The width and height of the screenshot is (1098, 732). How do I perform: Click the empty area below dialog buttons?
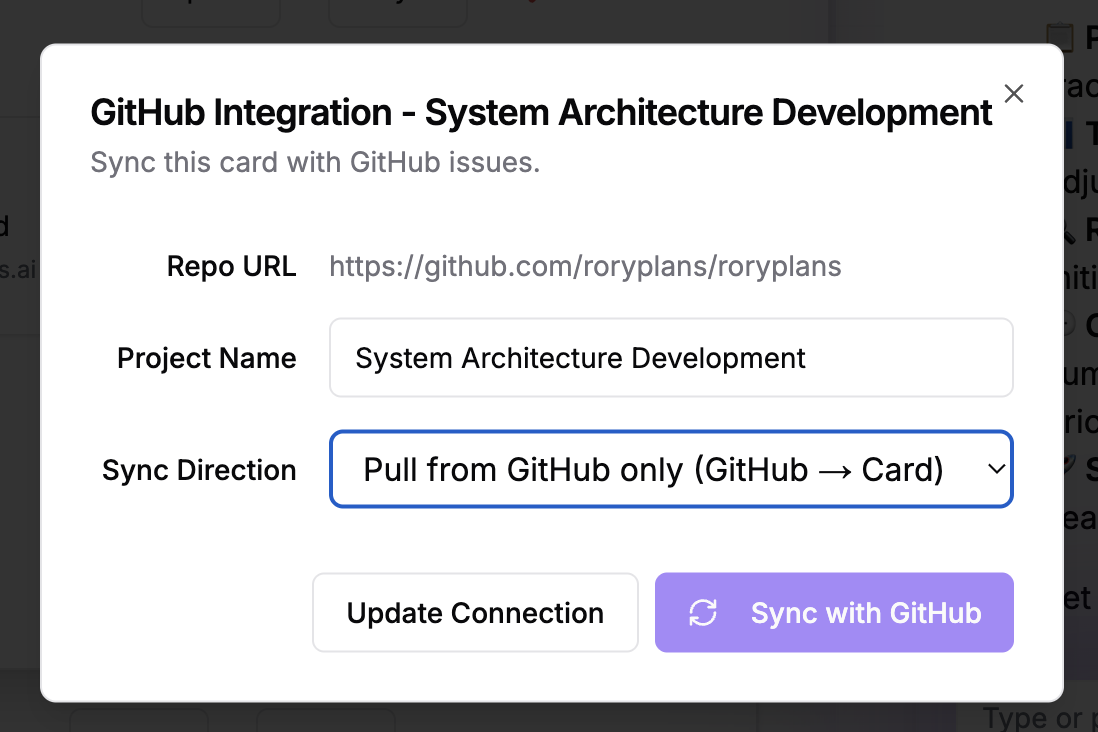point(550,676)
